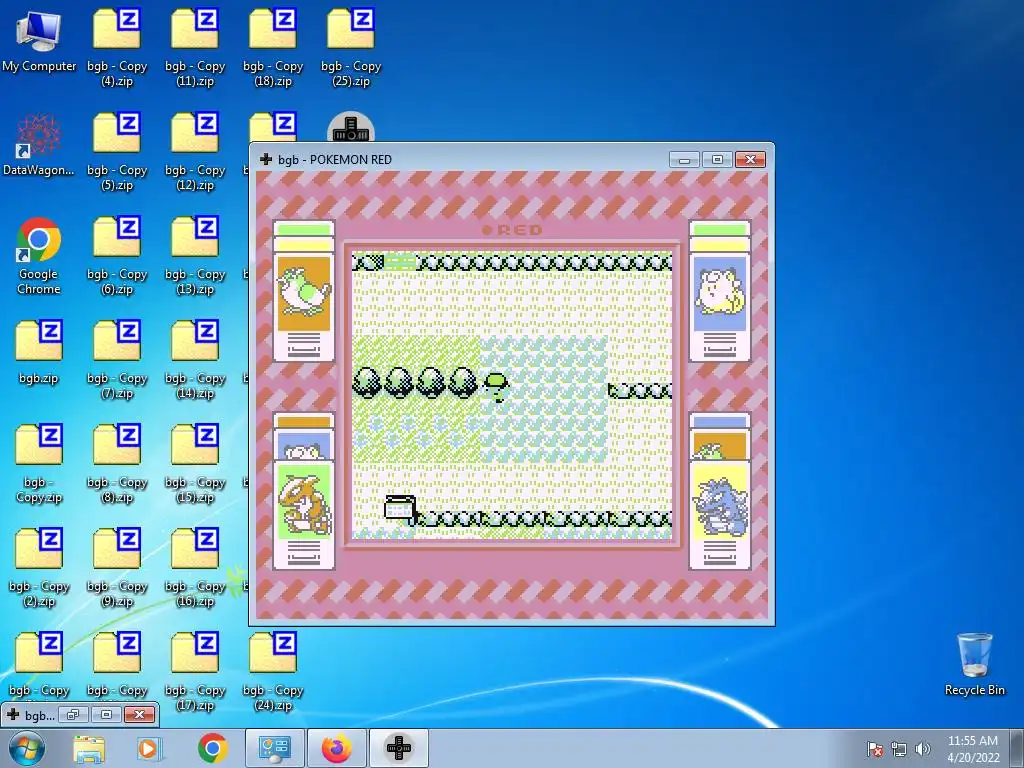Viewport: 1024px width, 768px height.
Task: Click the minimized bgb... window title
Action: coord(40,716)
